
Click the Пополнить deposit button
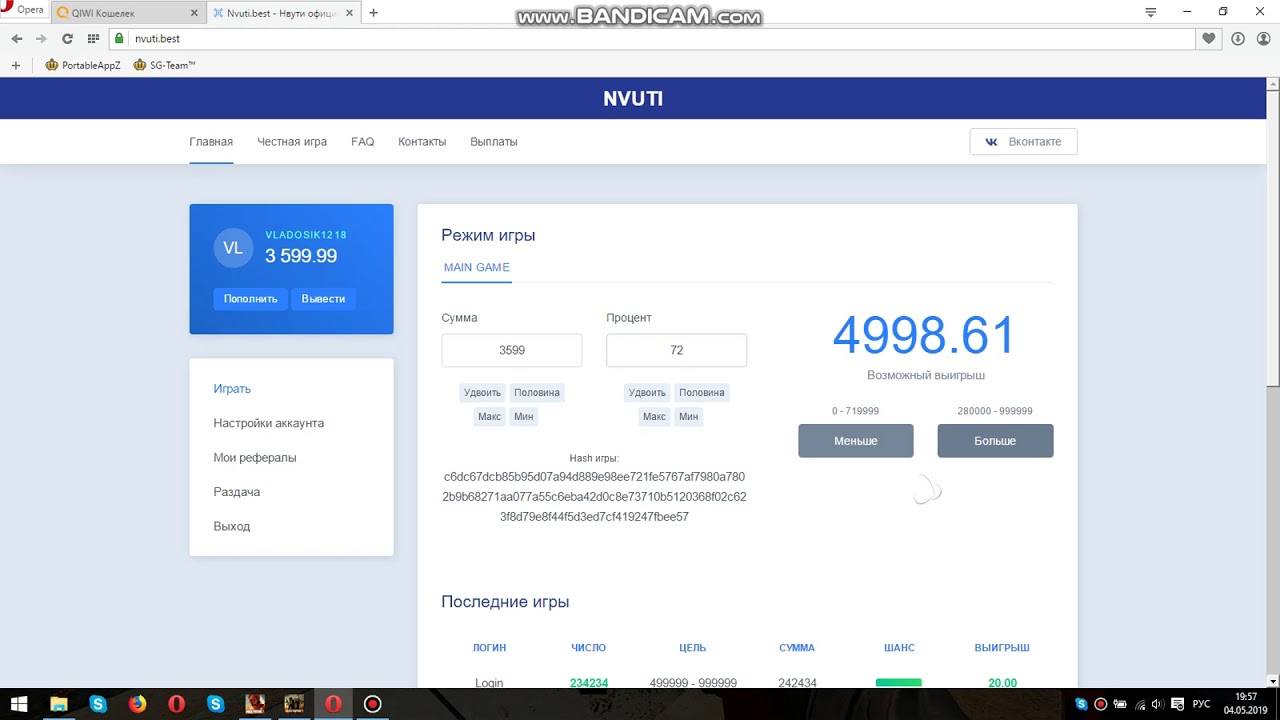point(250,299)
